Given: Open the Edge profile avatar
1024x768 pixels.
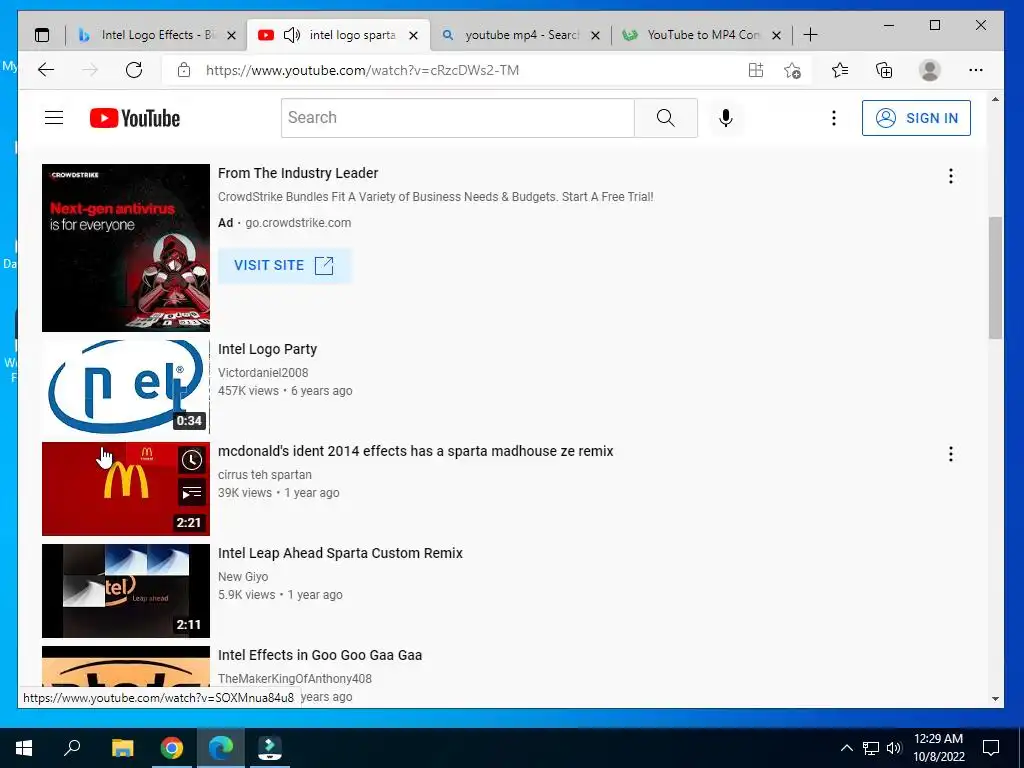Looking at the screenshot, I should [x=929, y=70].
